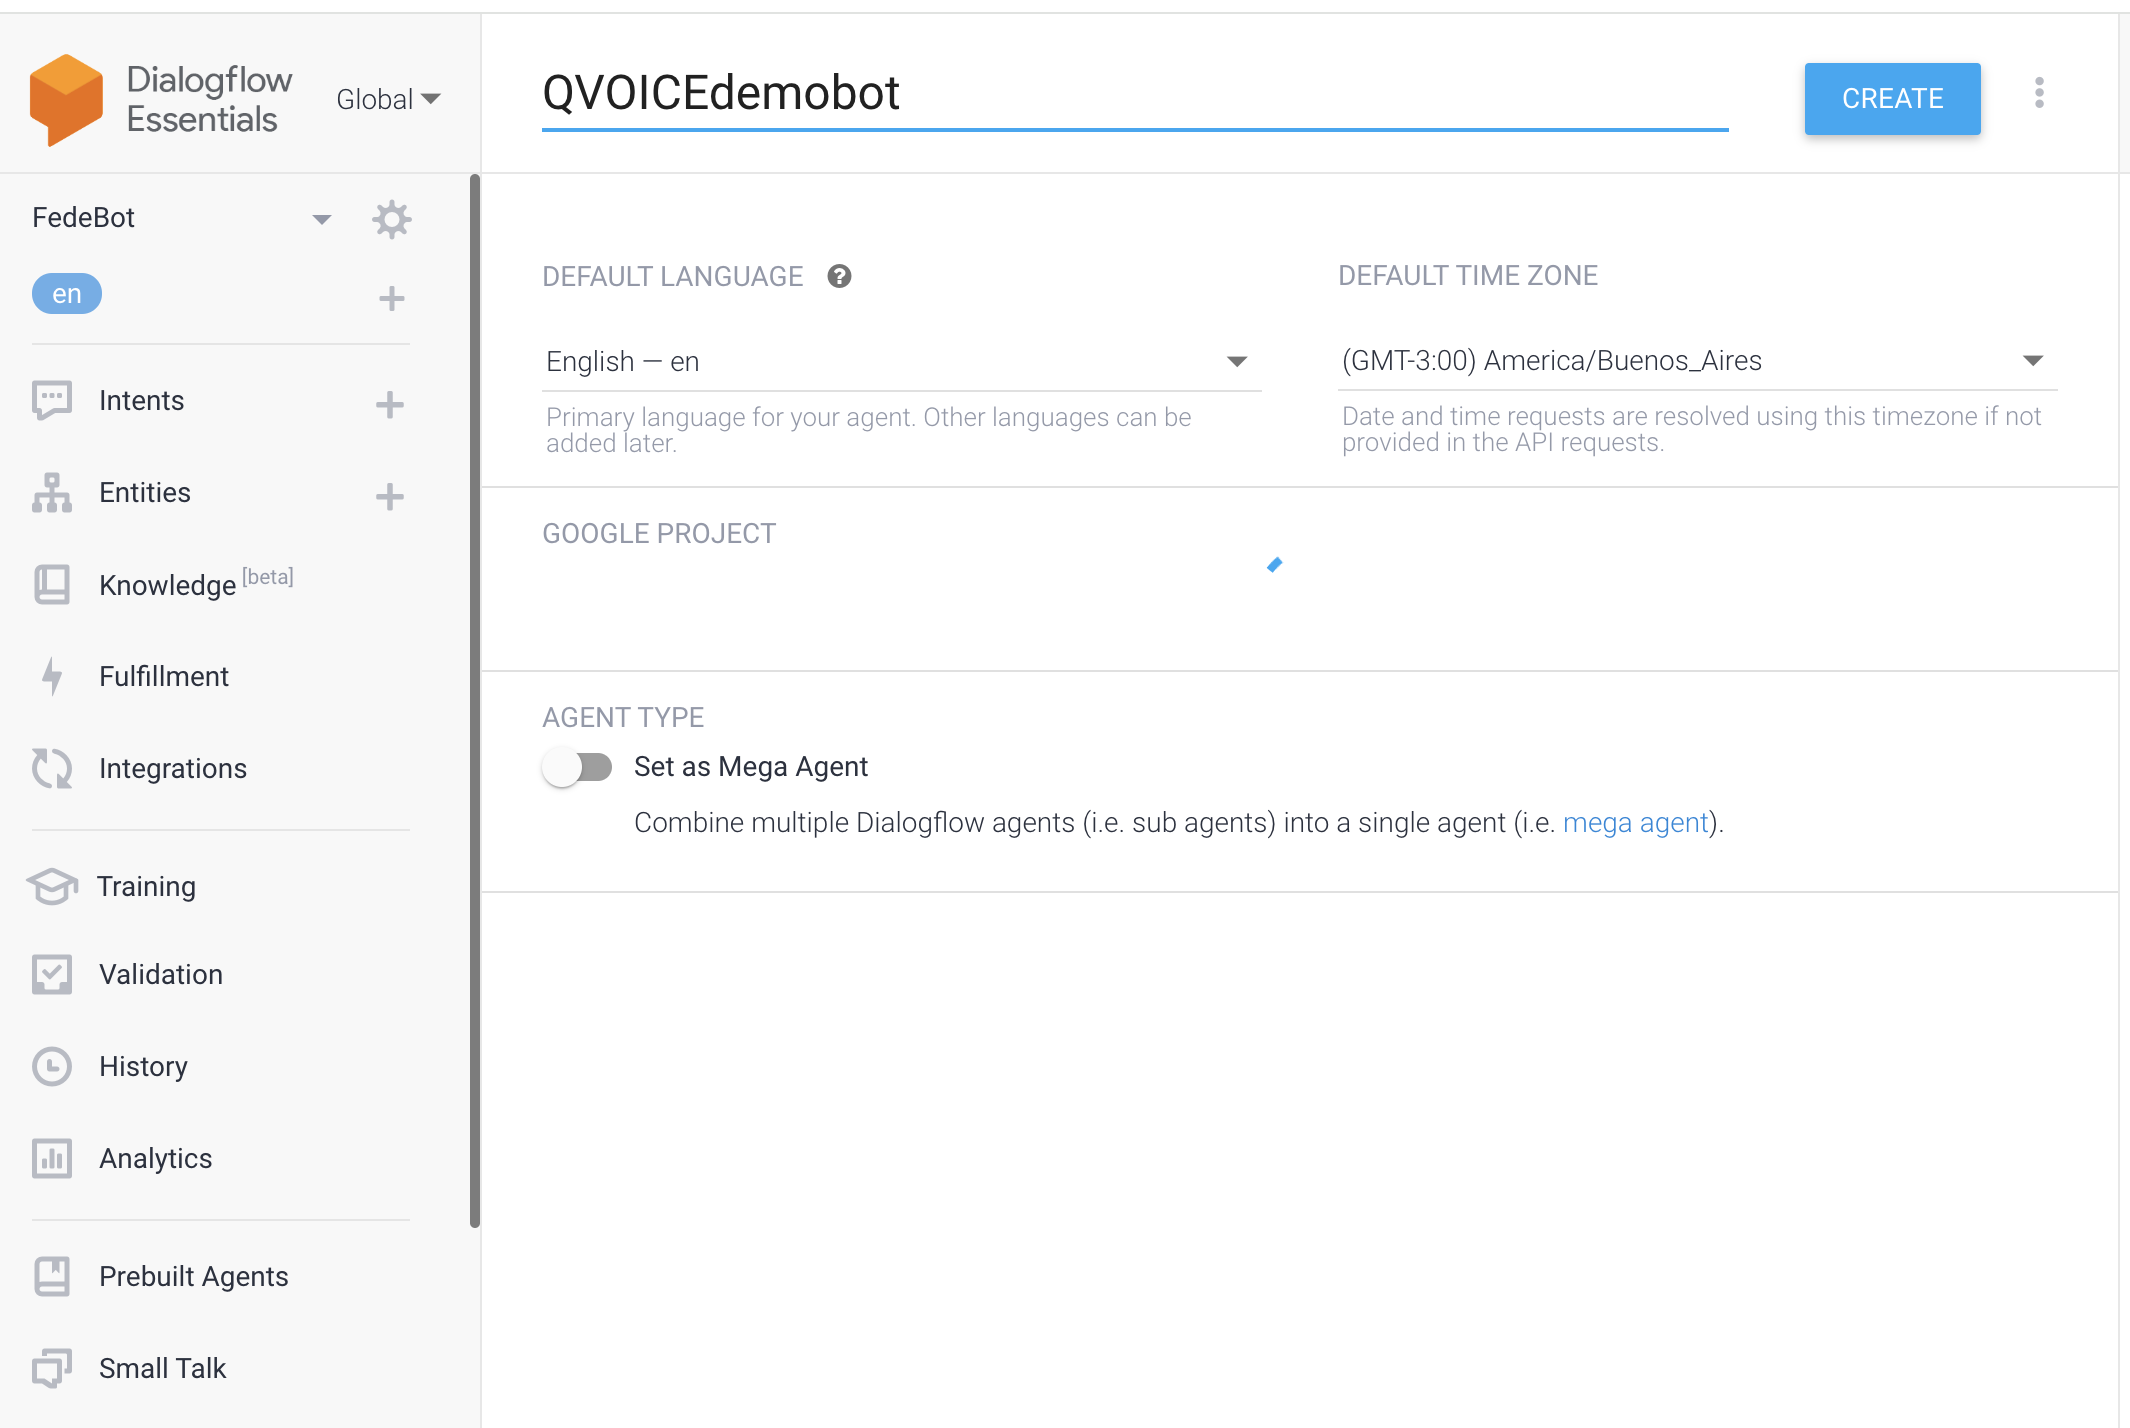This screenshot has width=2130, height=1428.
Task: Add another language with plus icon
Action: pyautogui.click(x=392, y=298)
